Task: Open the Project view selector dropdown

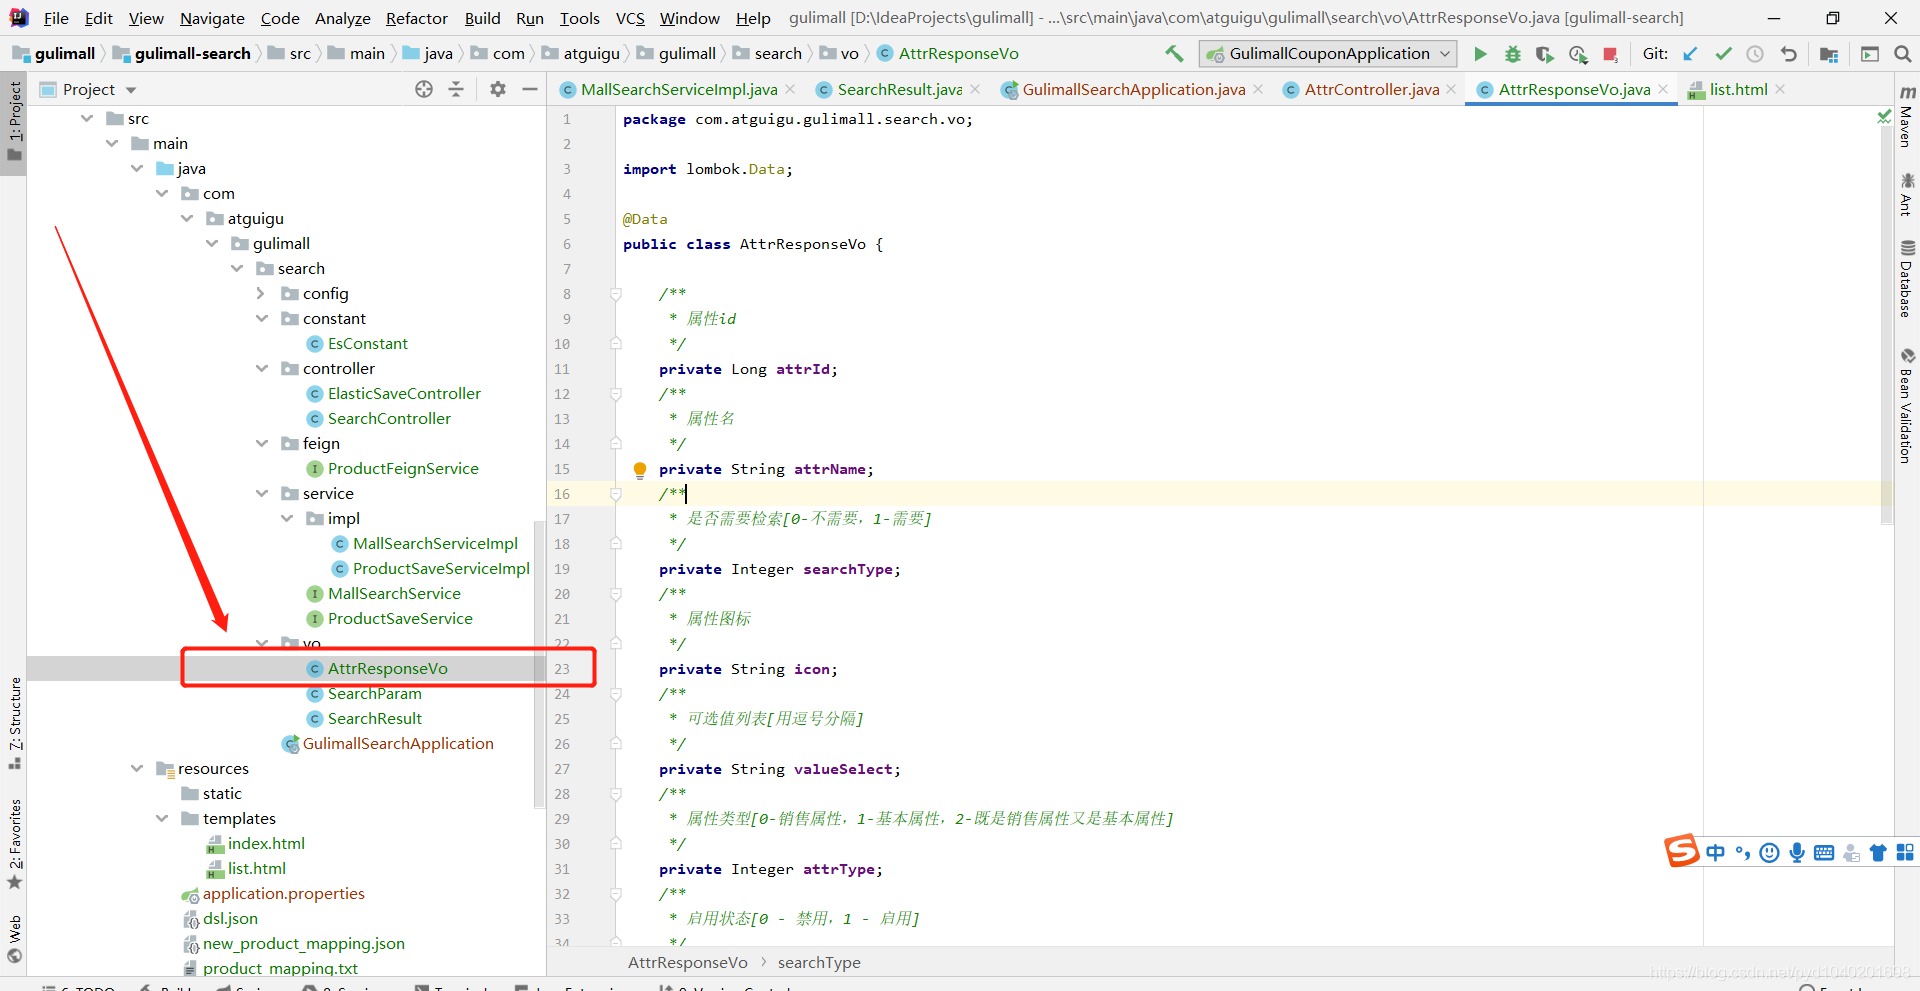Action: point(88,89)
